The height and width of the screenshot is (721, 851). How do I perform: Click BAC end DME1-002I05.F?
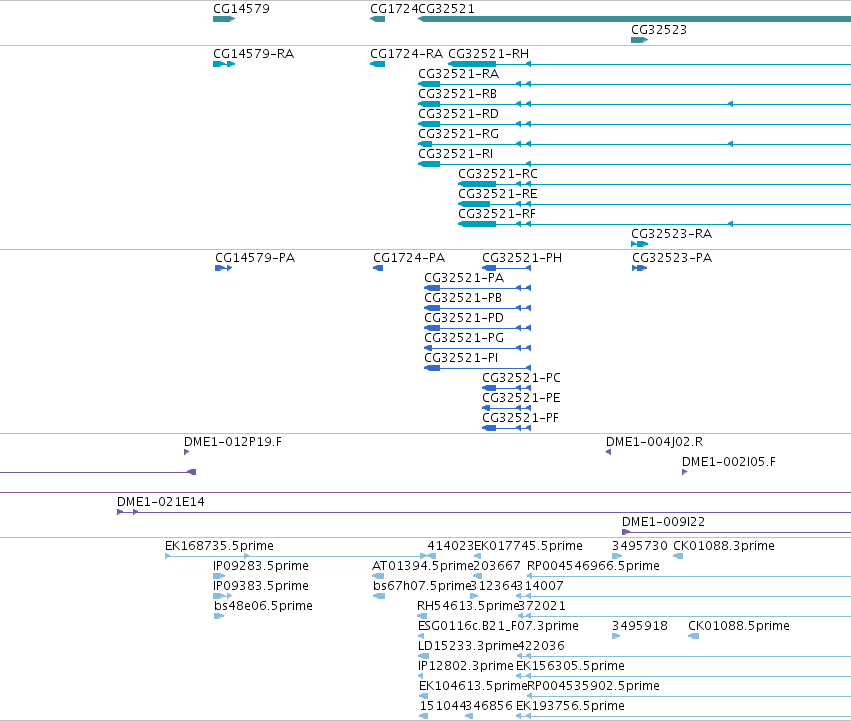[x=729, y=462]
